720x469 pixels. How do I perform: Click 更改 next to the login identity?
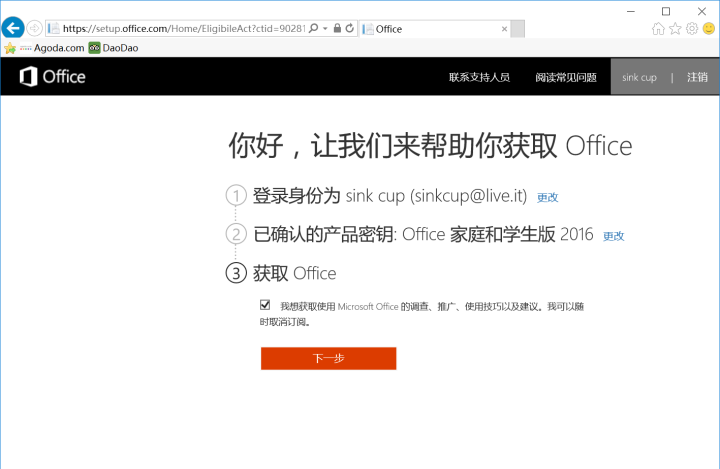[x=547, y=198]
